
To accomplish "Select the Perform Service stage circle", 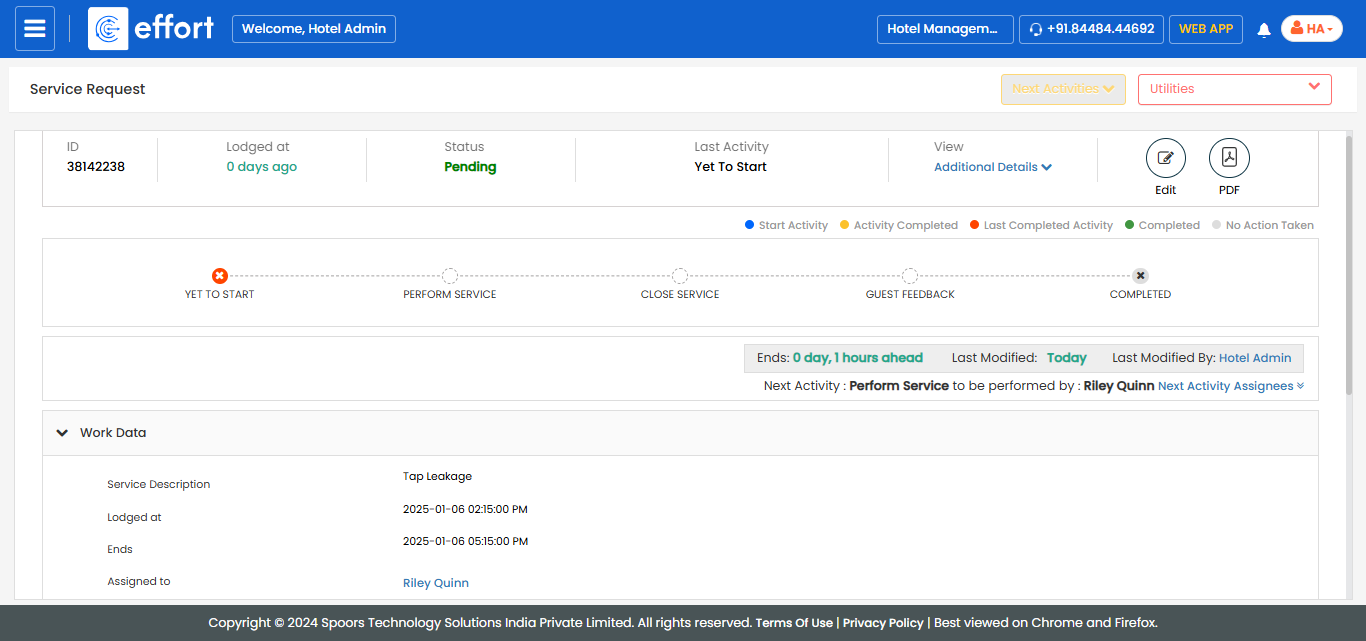I will pos(450,276).
